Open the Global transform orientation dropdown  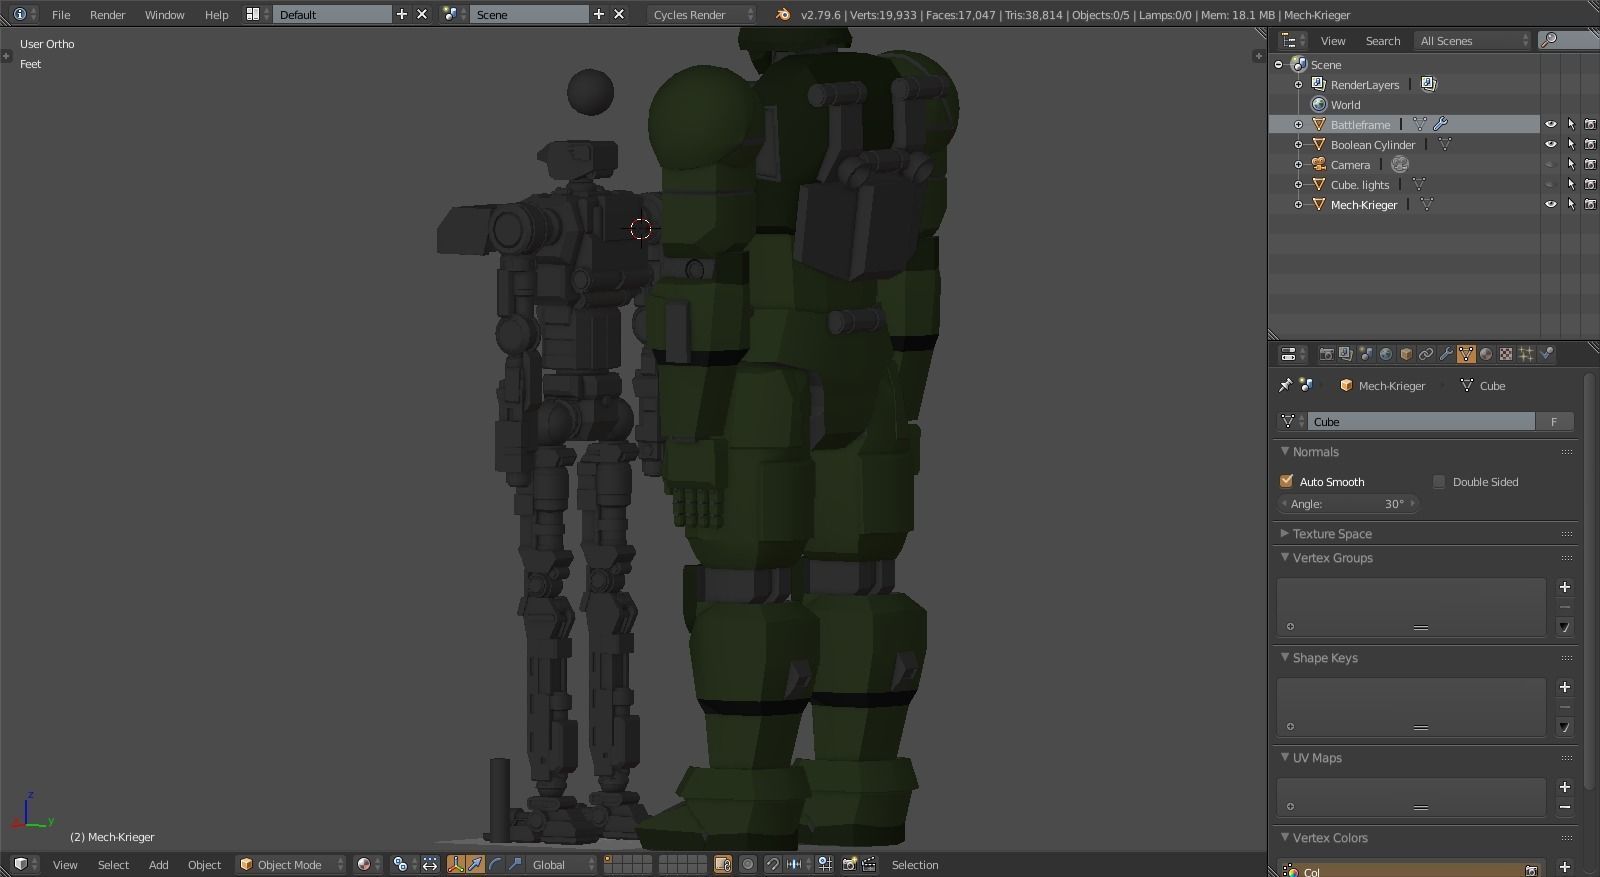[563, 865]
